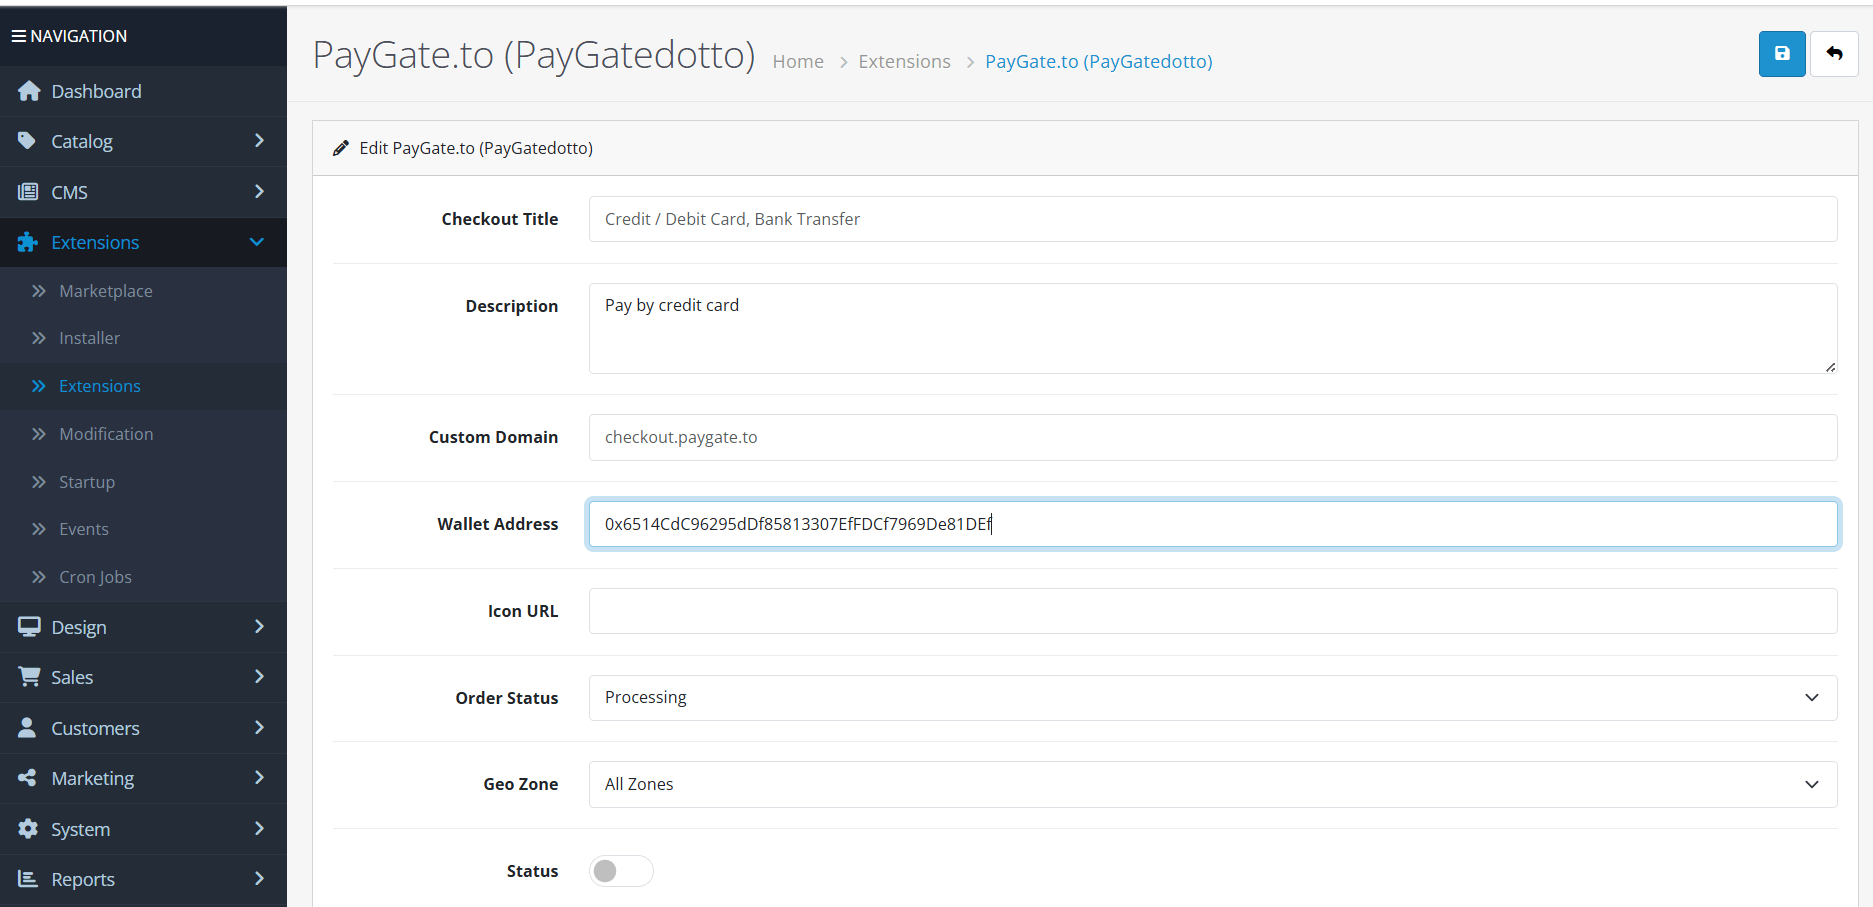
Task: Open the CMS section icon
Action: (29, 191)
